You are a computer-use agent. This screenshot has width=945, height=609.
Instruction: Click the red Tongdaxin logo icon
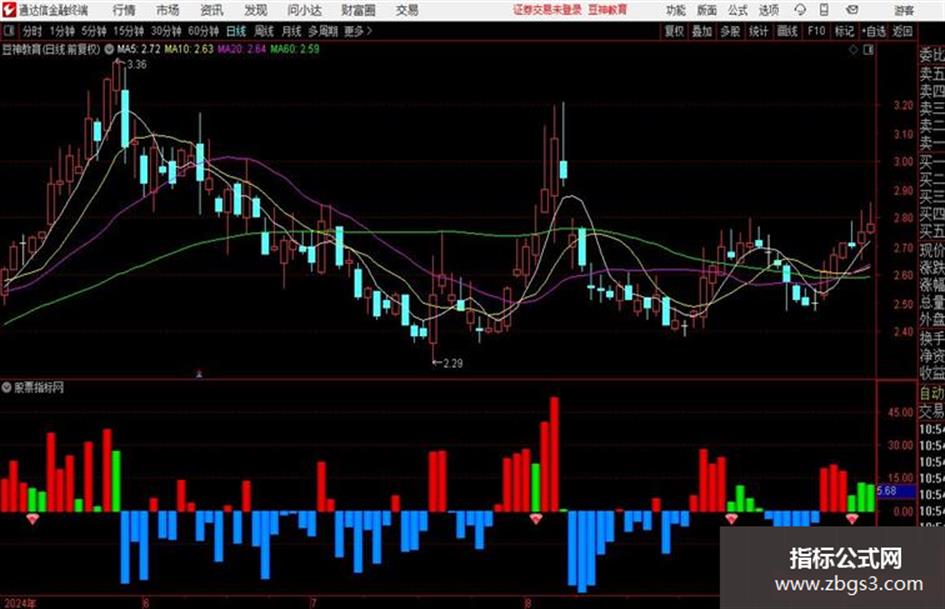9,10
